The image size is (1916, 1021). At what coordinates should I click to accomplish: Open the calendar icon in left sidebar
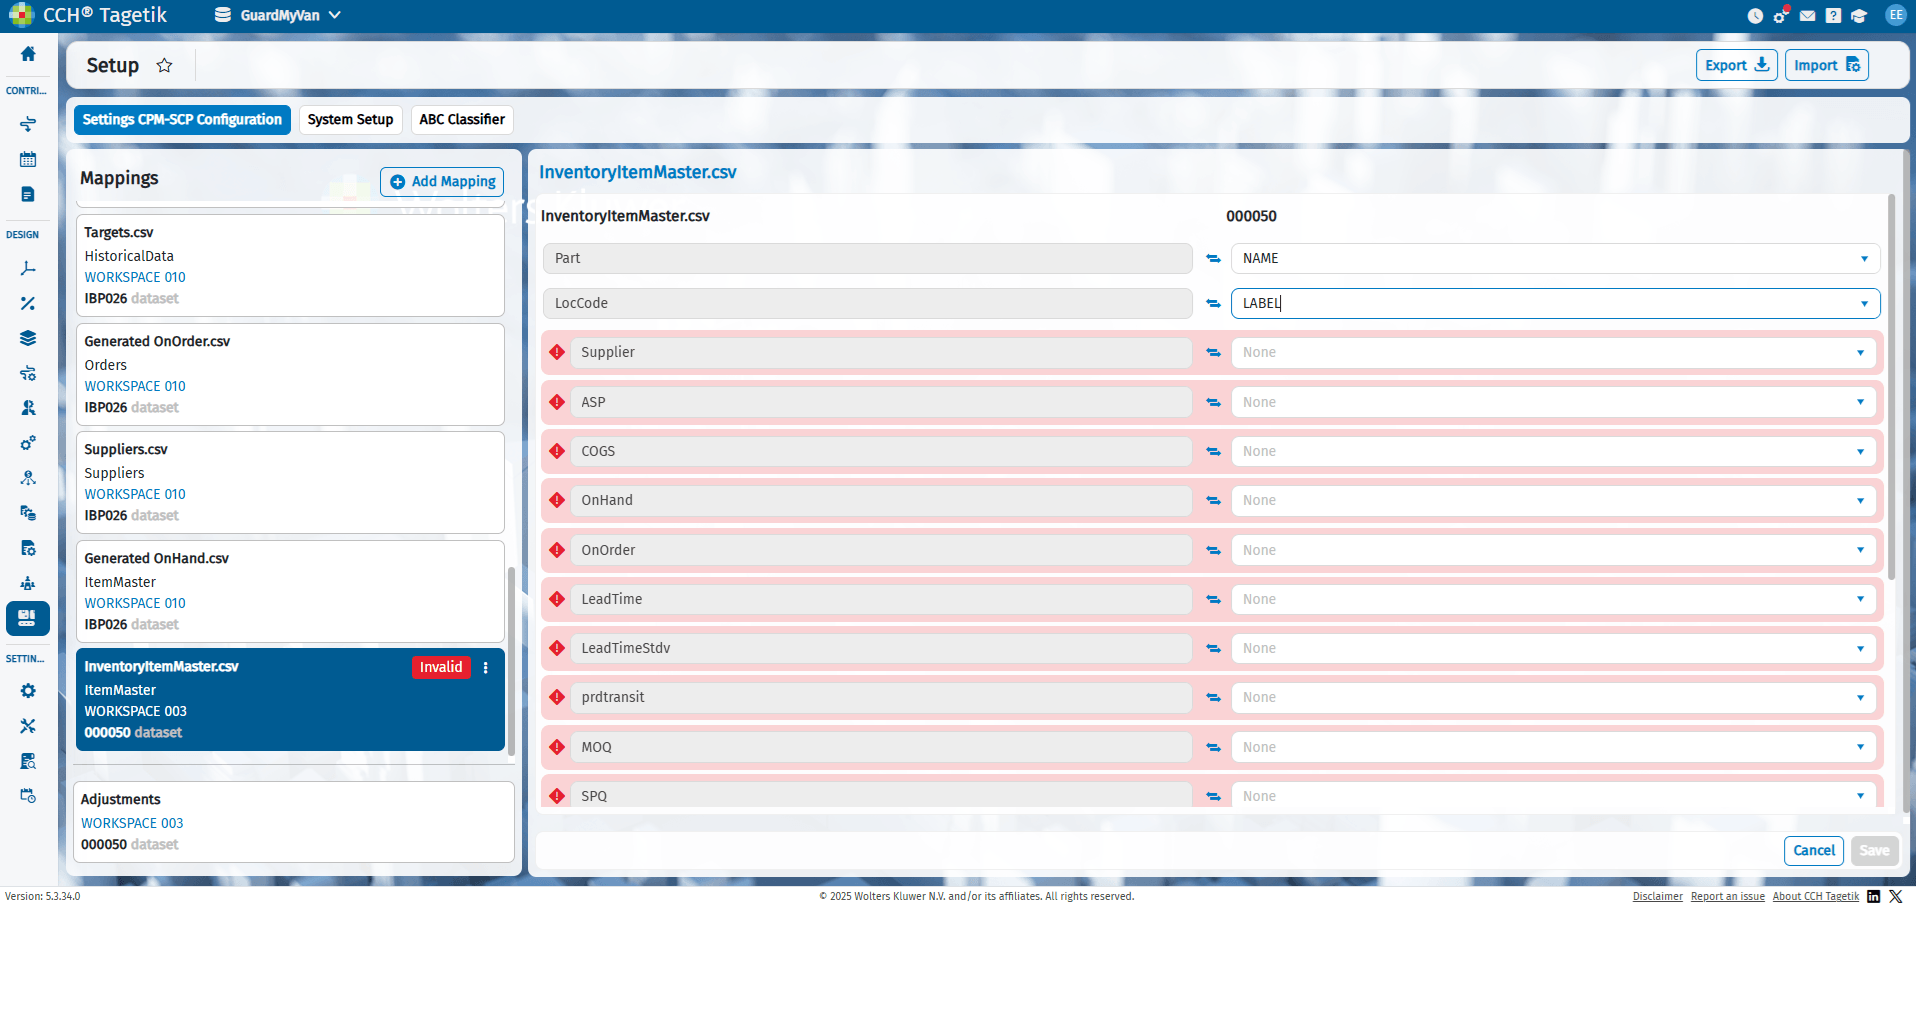(x=28, y=159)
